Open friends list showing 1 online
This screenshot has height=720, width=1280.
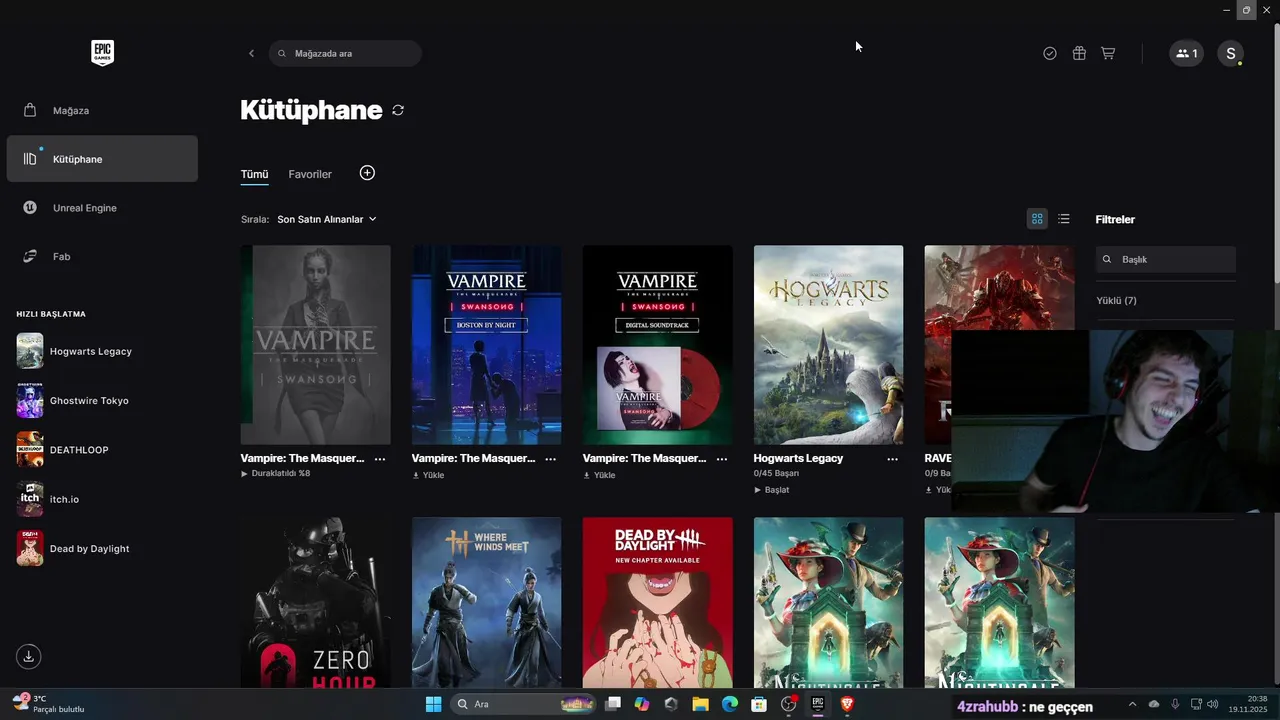point(1186,53)
